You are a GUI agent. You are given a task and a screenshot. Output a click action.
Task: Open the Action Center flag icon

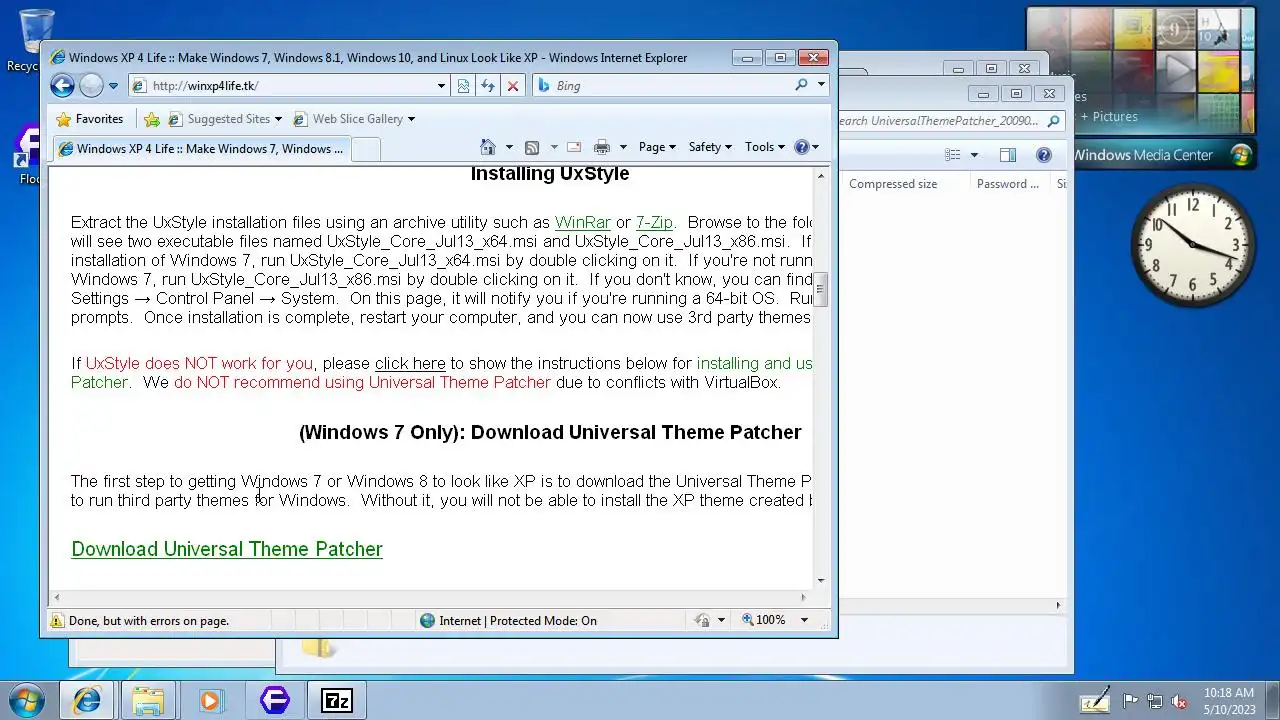point(1130,701)
